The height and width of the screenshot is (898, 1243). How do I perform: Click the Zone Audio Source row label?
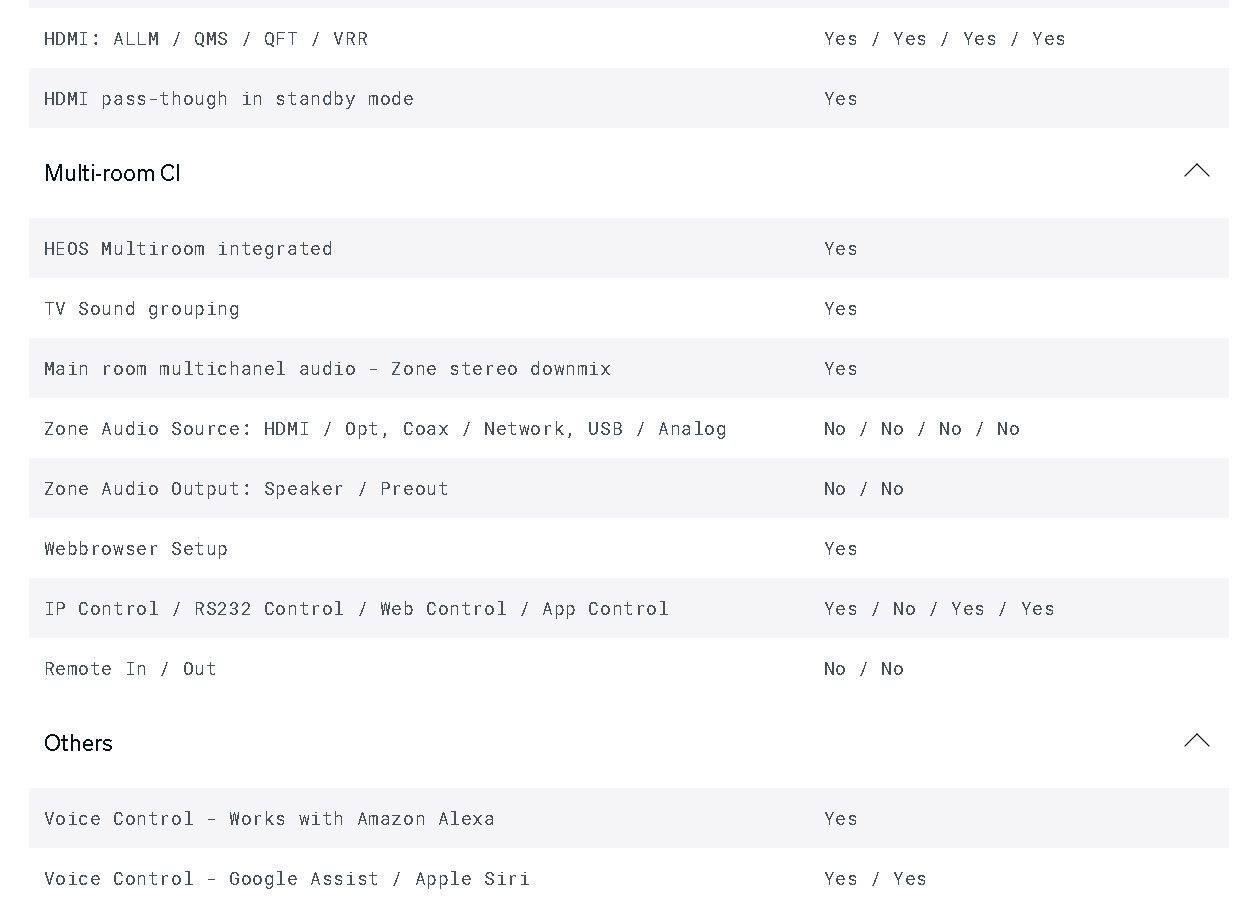click(x=385, y=429)
